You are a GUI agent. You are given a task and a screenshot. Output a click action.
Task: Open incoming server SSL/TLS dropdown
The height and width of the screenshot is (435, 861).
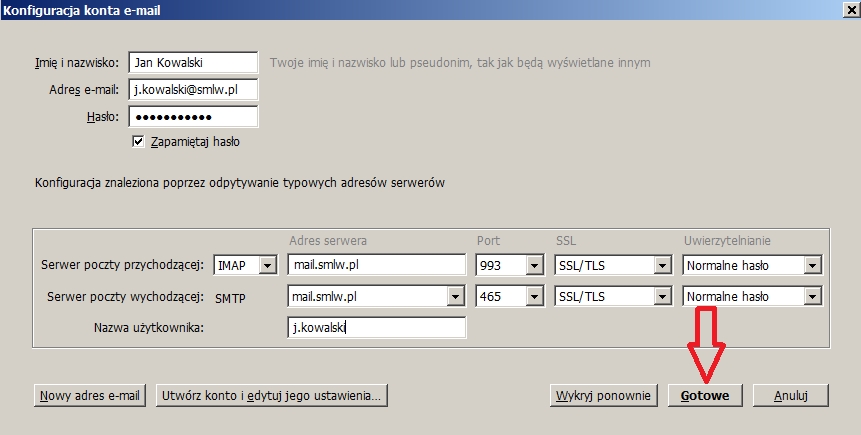(661, 266)
